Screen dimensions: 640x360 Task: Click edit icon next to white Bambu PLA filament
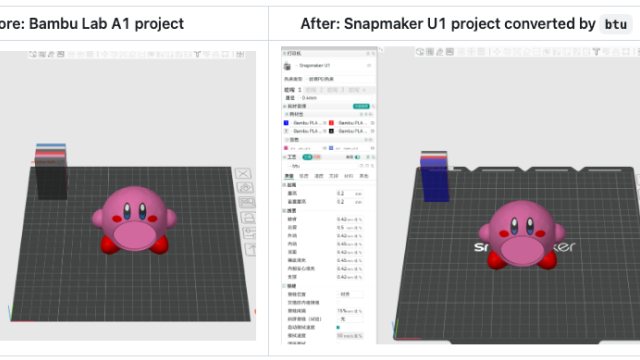(325, 131)
